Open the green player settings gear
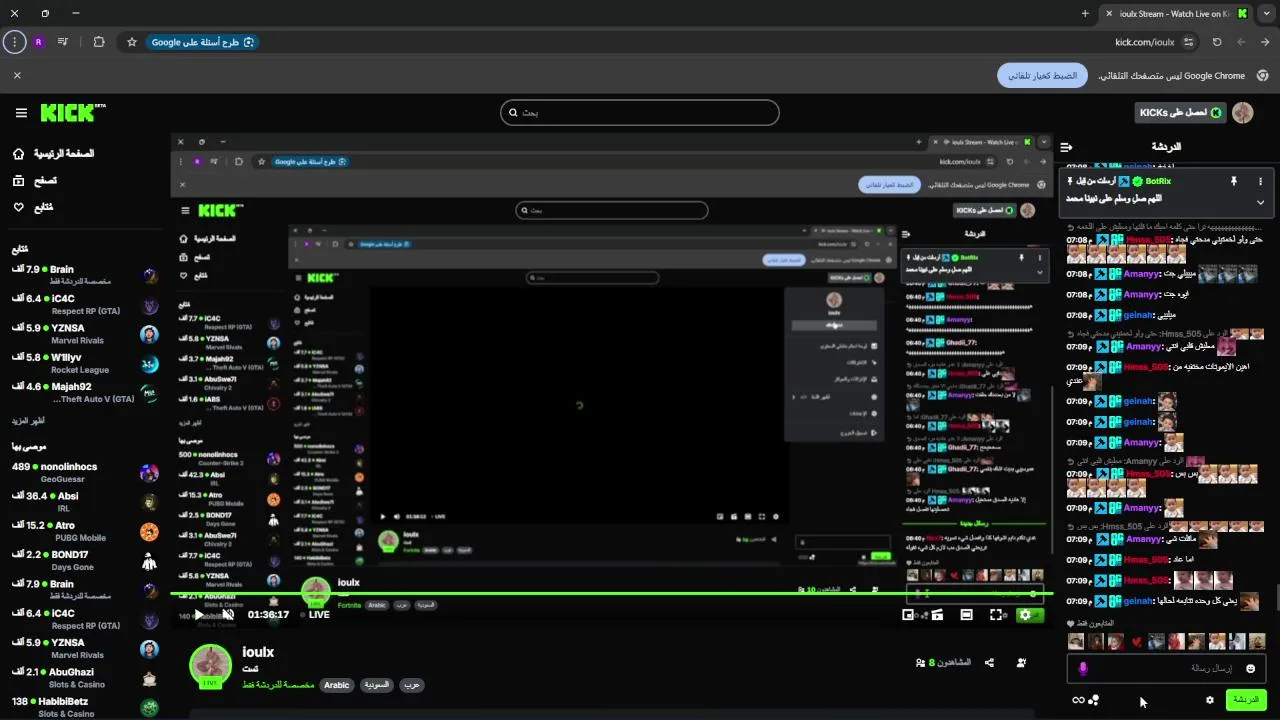This screenshot has height=720, width=1280. click(1024, 615)
